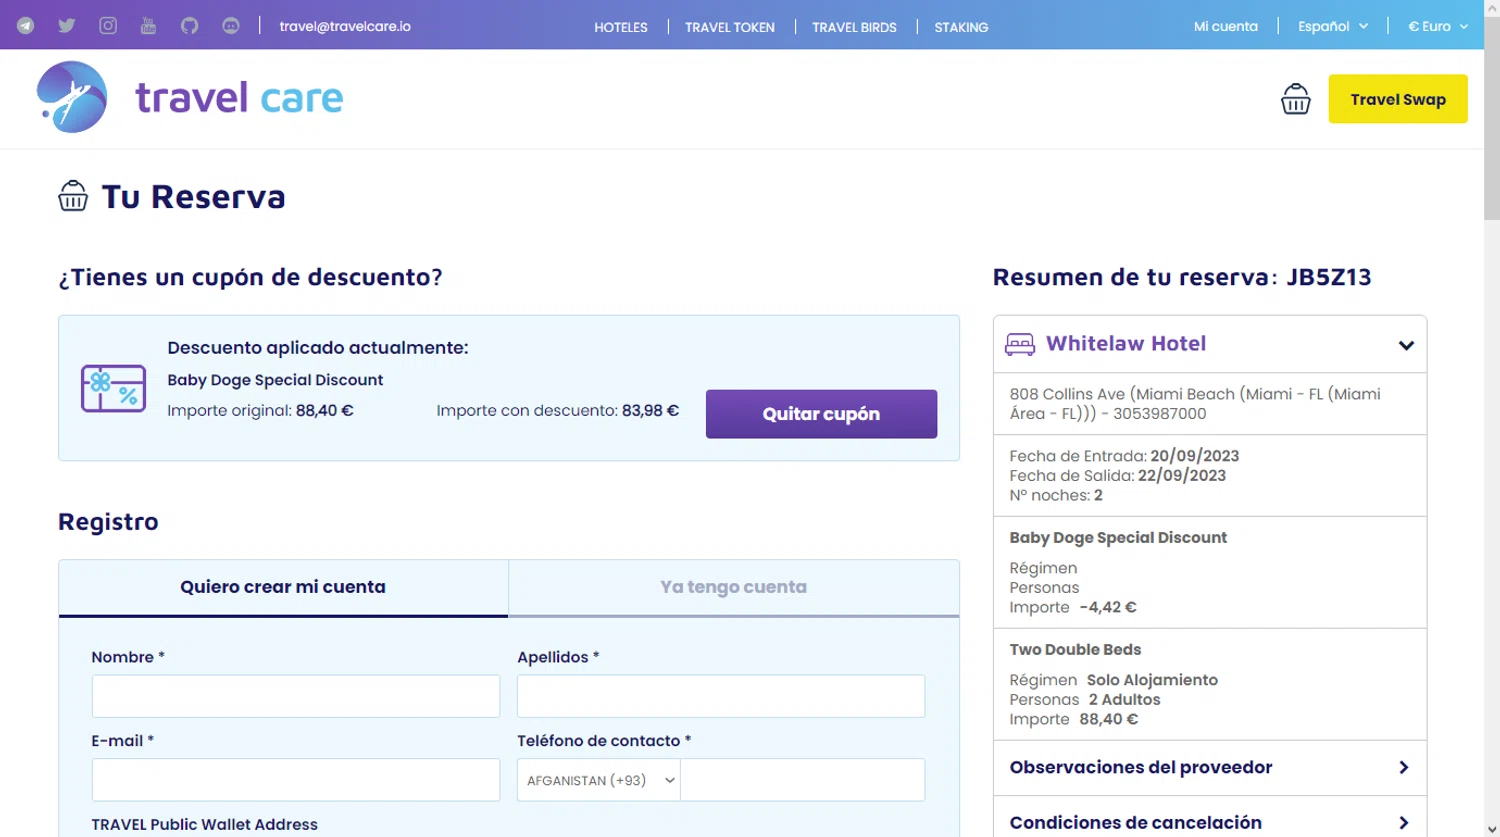
Task: Remove coupon with Quitar cupón button
Action: (x=821, y=414)
